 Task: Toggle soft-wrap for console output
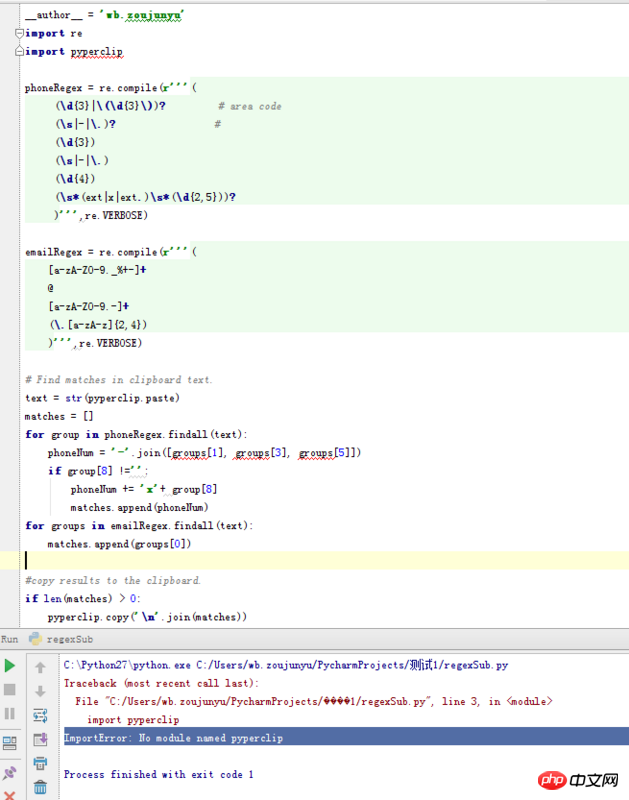pyautogui.click(x=40, y=715)
